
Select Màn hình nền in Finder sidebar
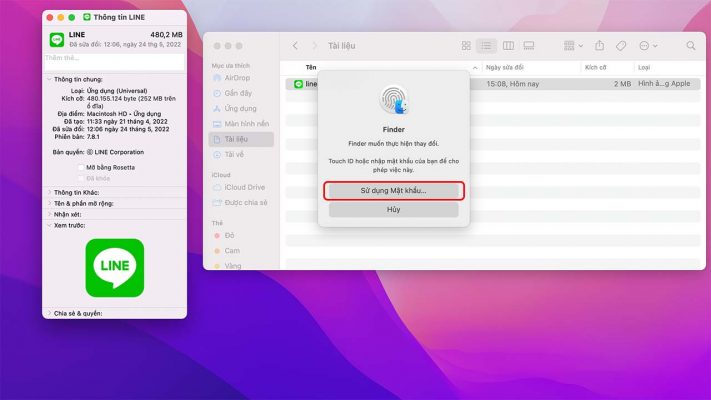(x=241, y=124)
